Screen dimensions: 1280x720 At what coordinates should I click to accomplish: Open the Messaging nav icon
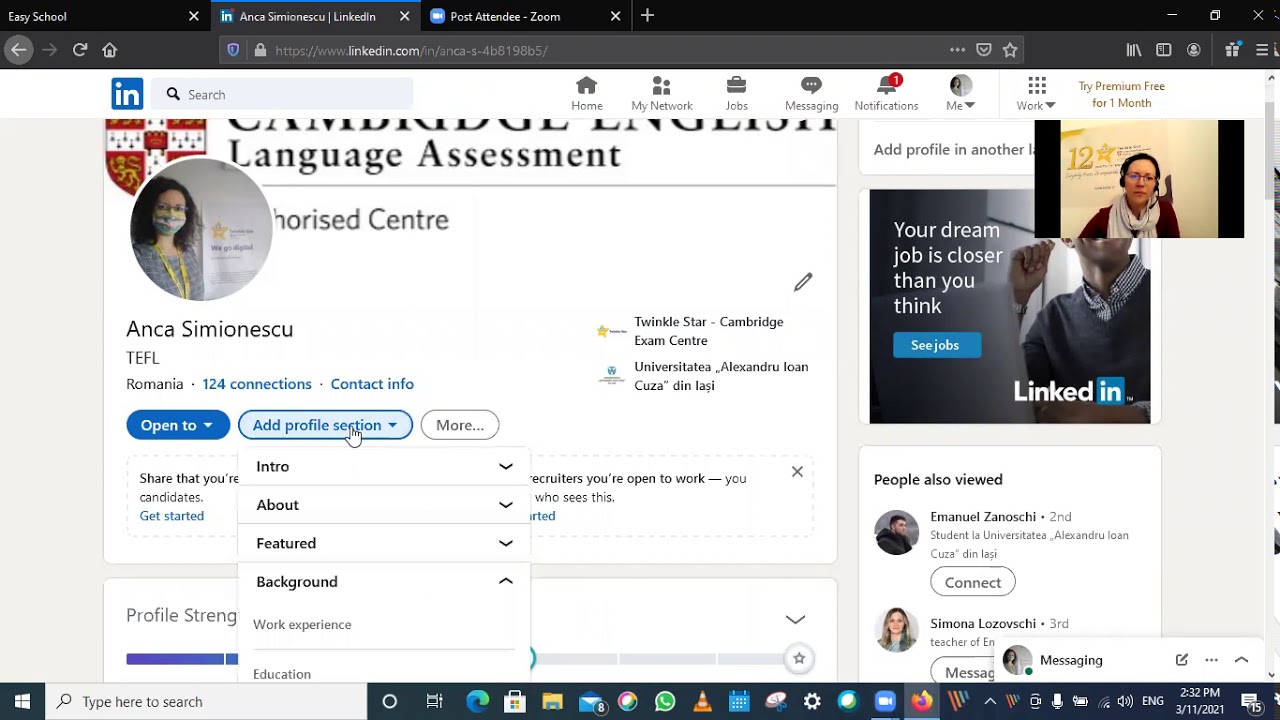811,87
